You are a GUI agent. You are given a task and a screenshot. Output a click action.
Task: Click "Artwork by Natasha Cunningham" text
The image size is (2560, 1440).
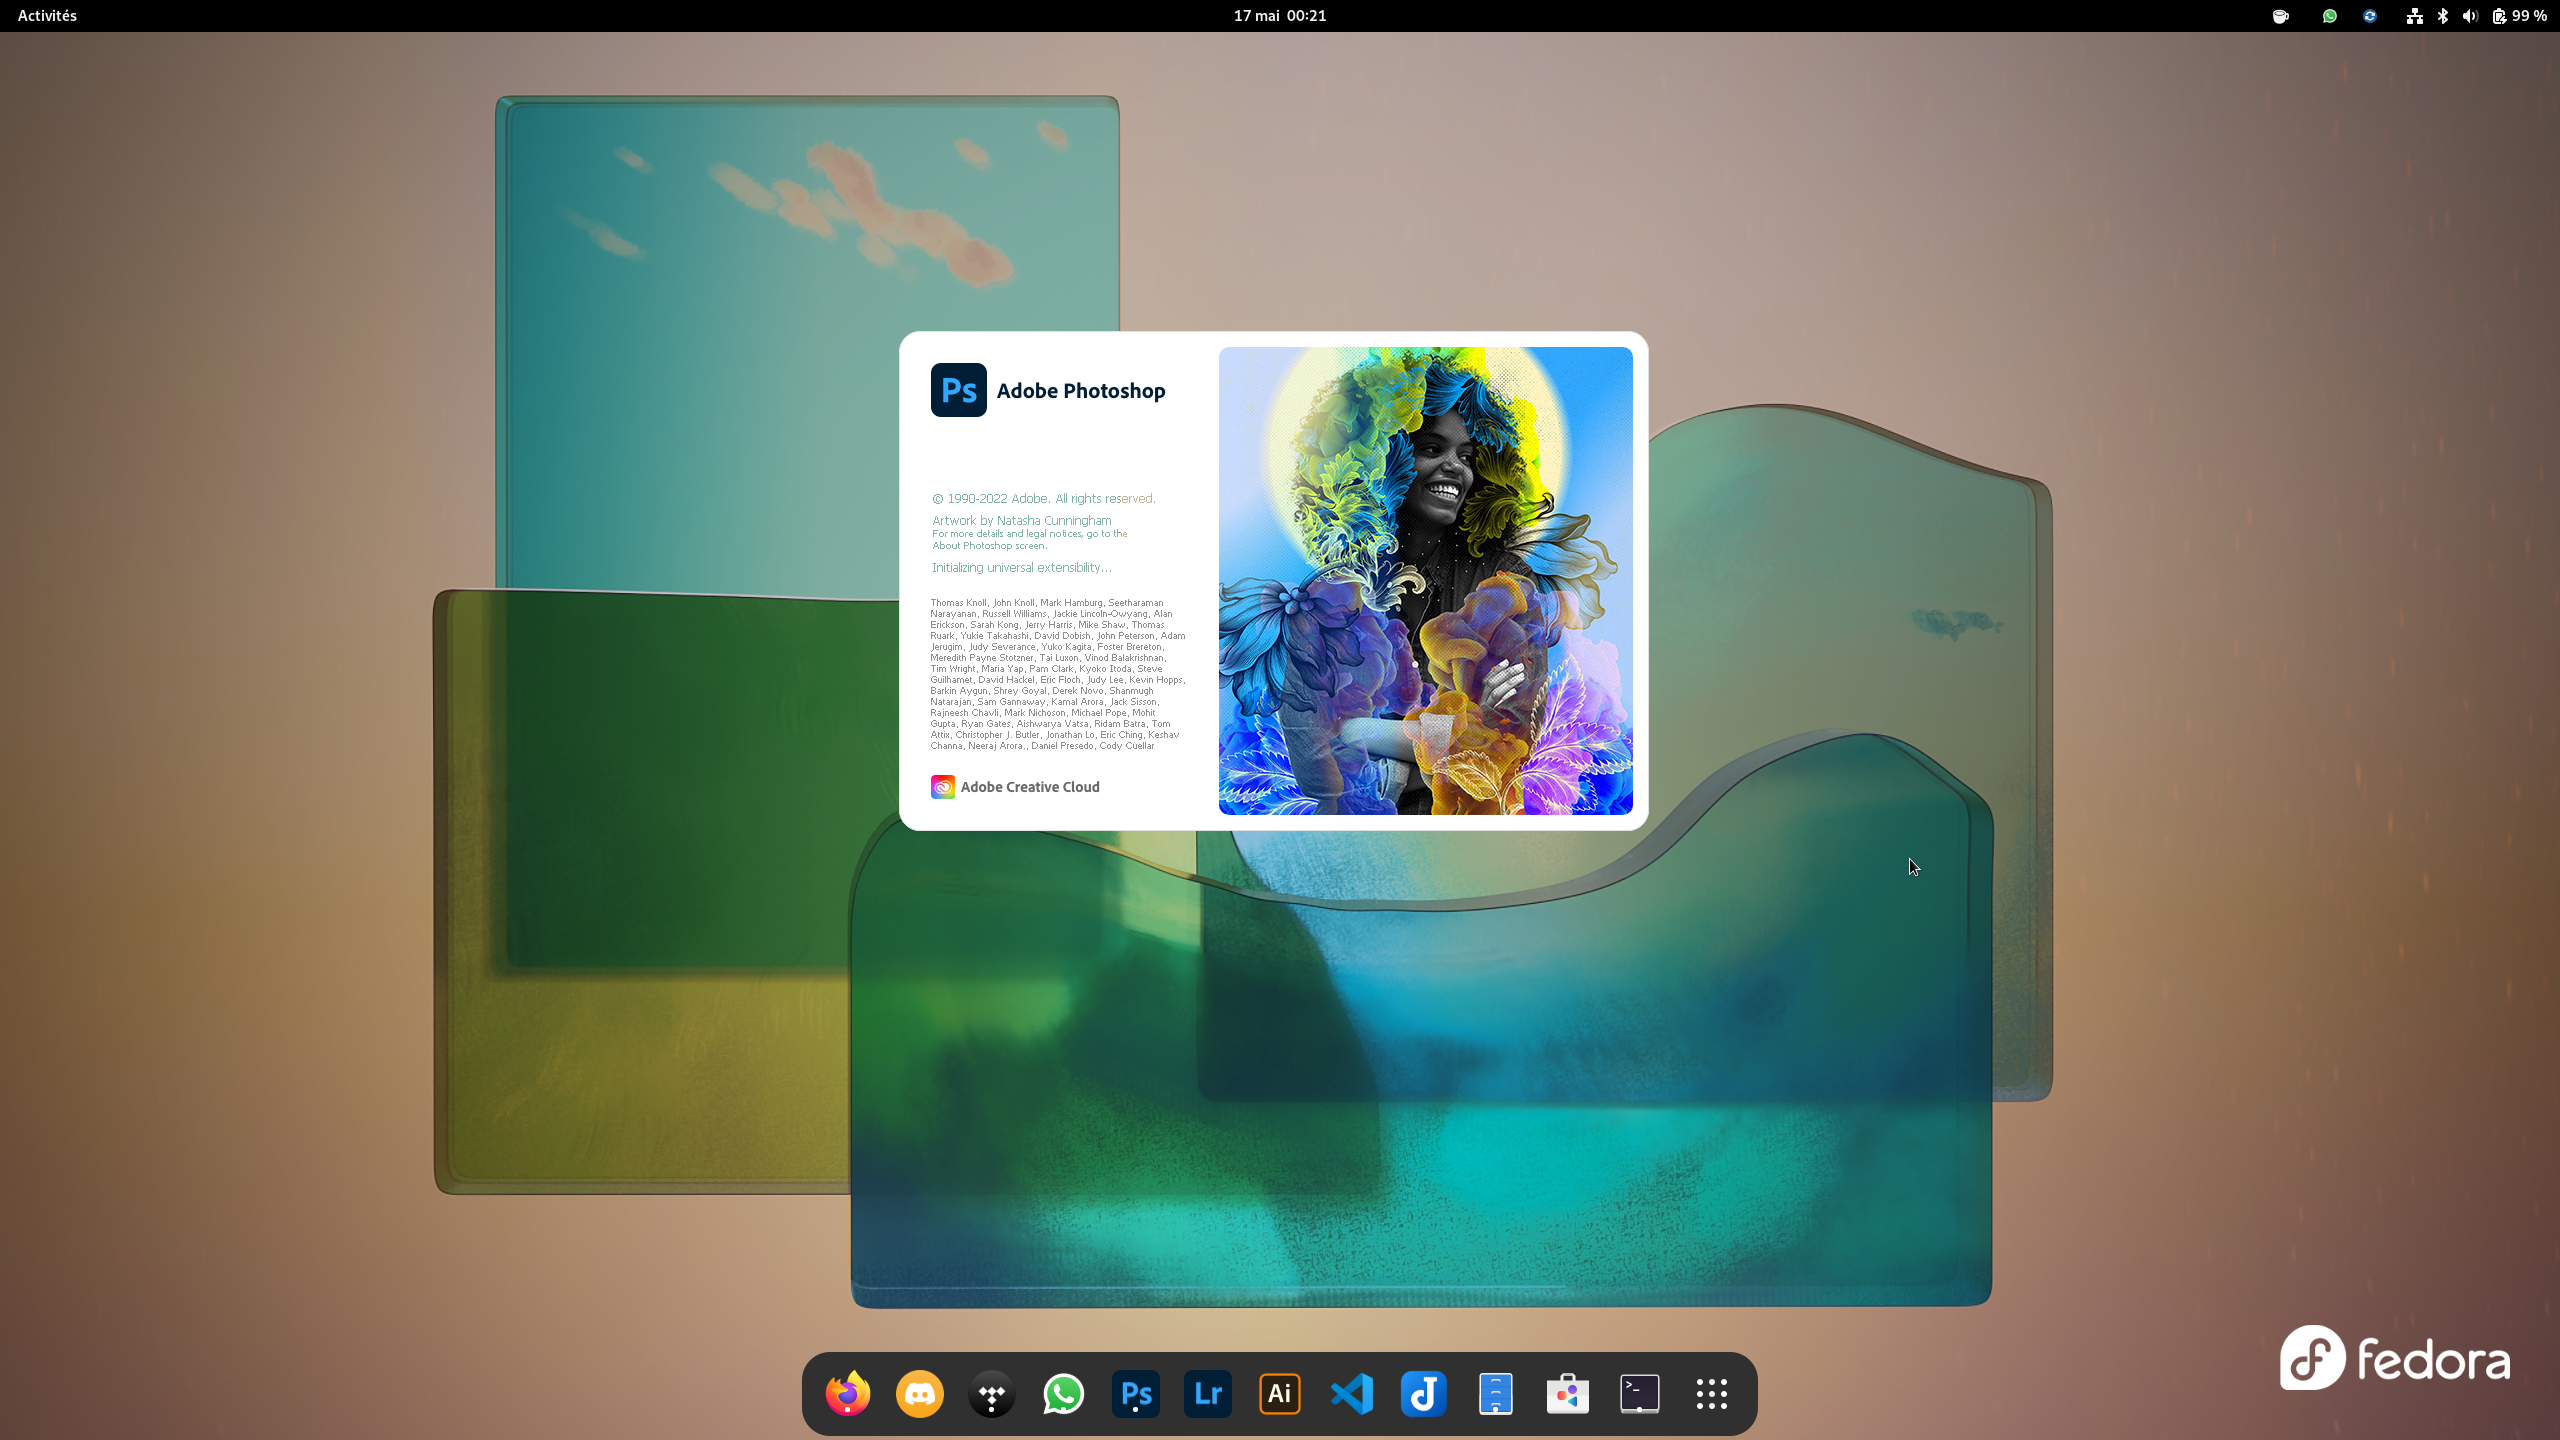(1021, 520)
